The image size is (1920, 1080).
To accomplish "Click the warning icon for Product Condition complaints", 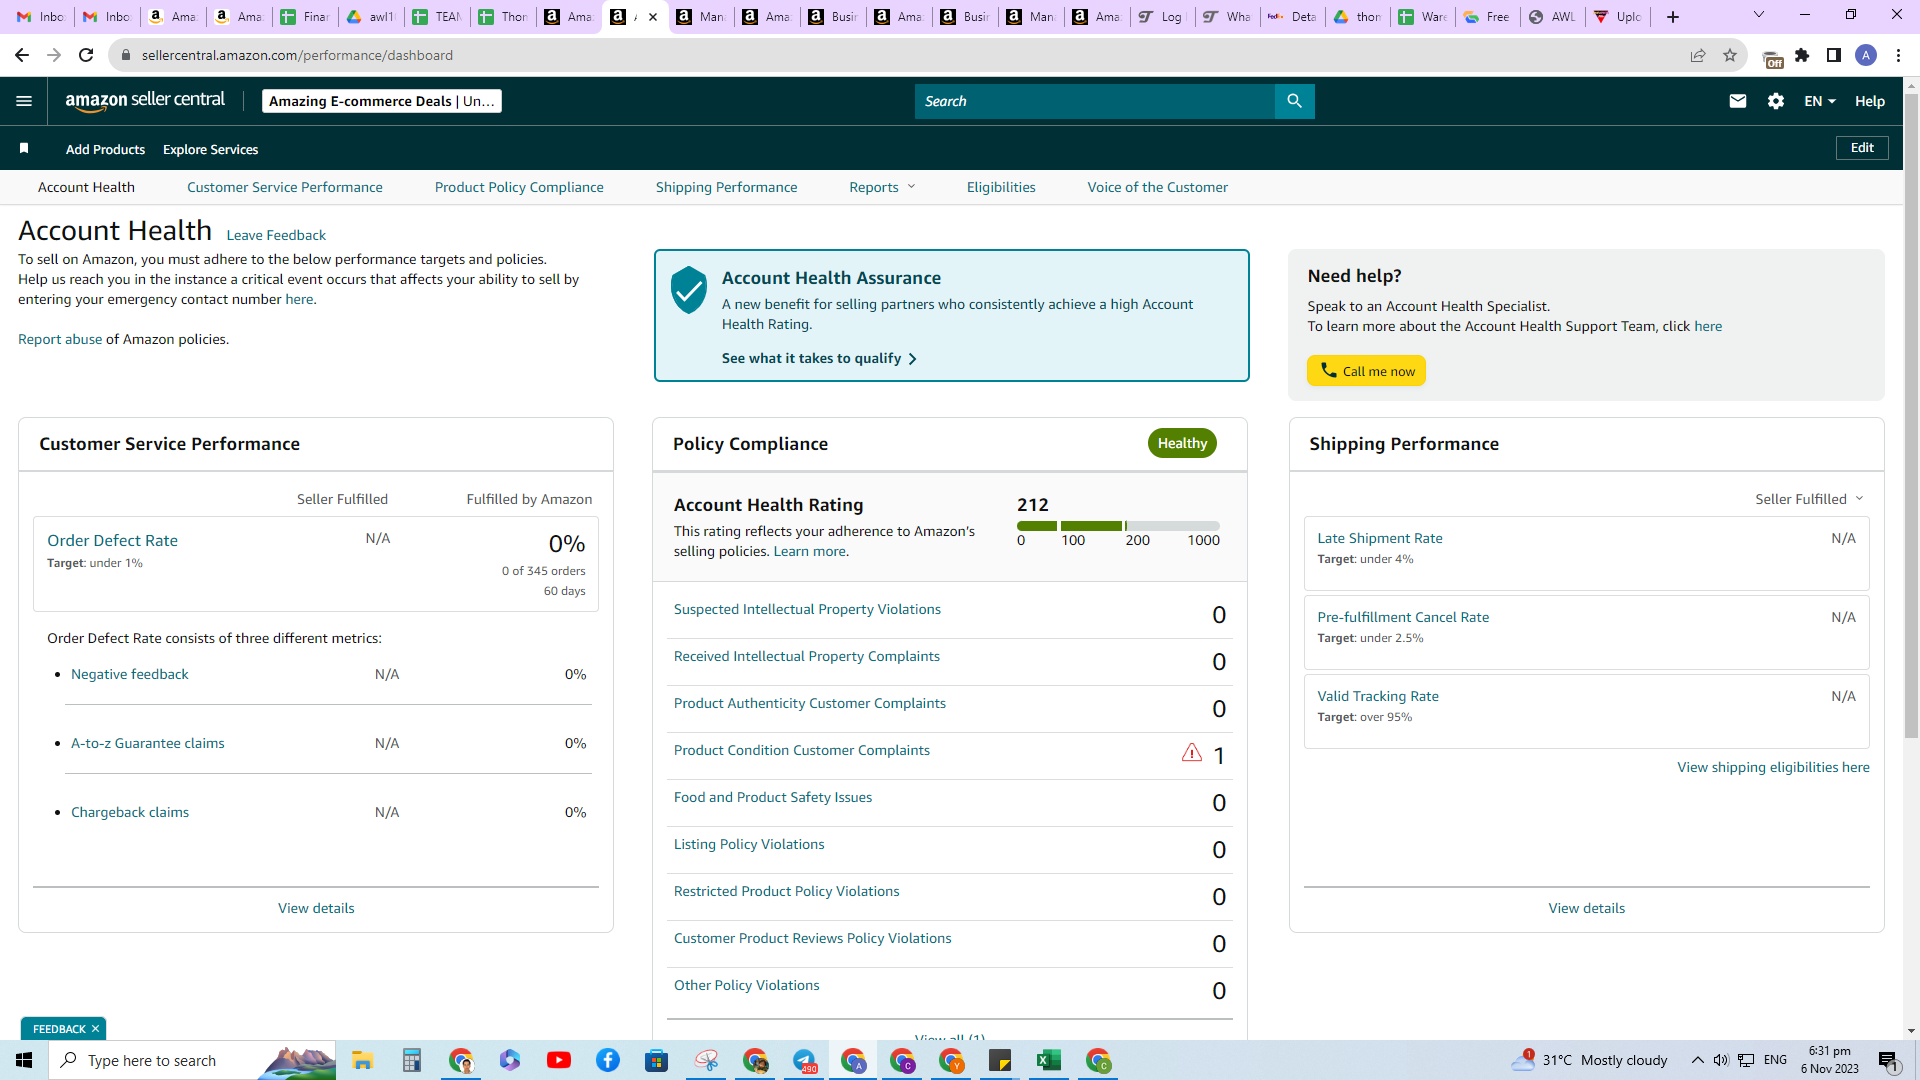I will click(1192, 753).
